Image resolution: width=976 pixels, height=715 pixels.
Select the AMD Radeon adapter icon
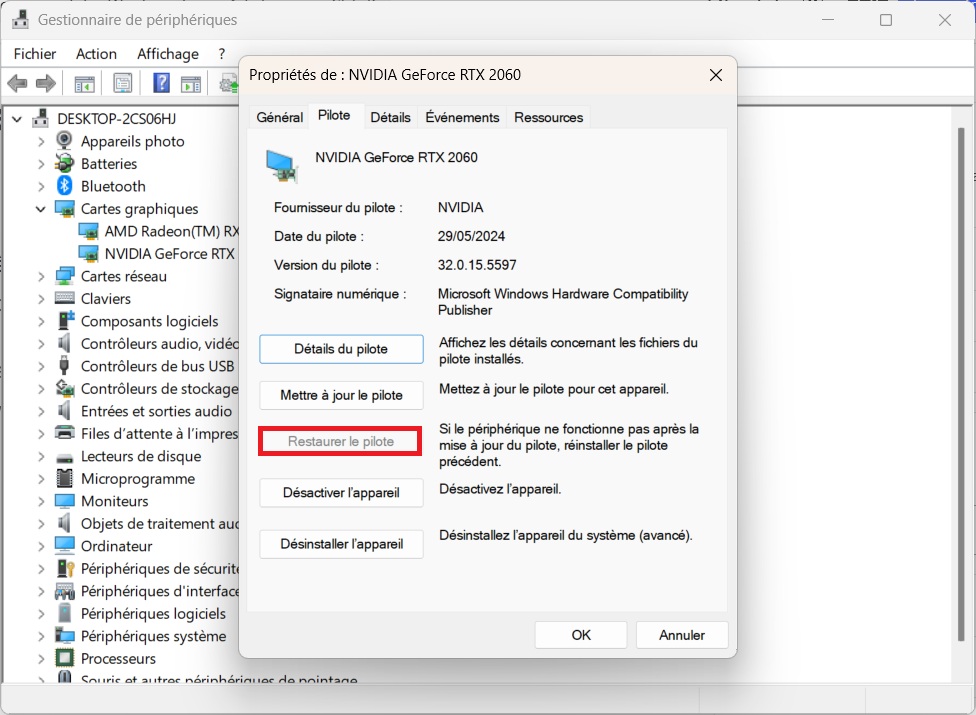88,231
